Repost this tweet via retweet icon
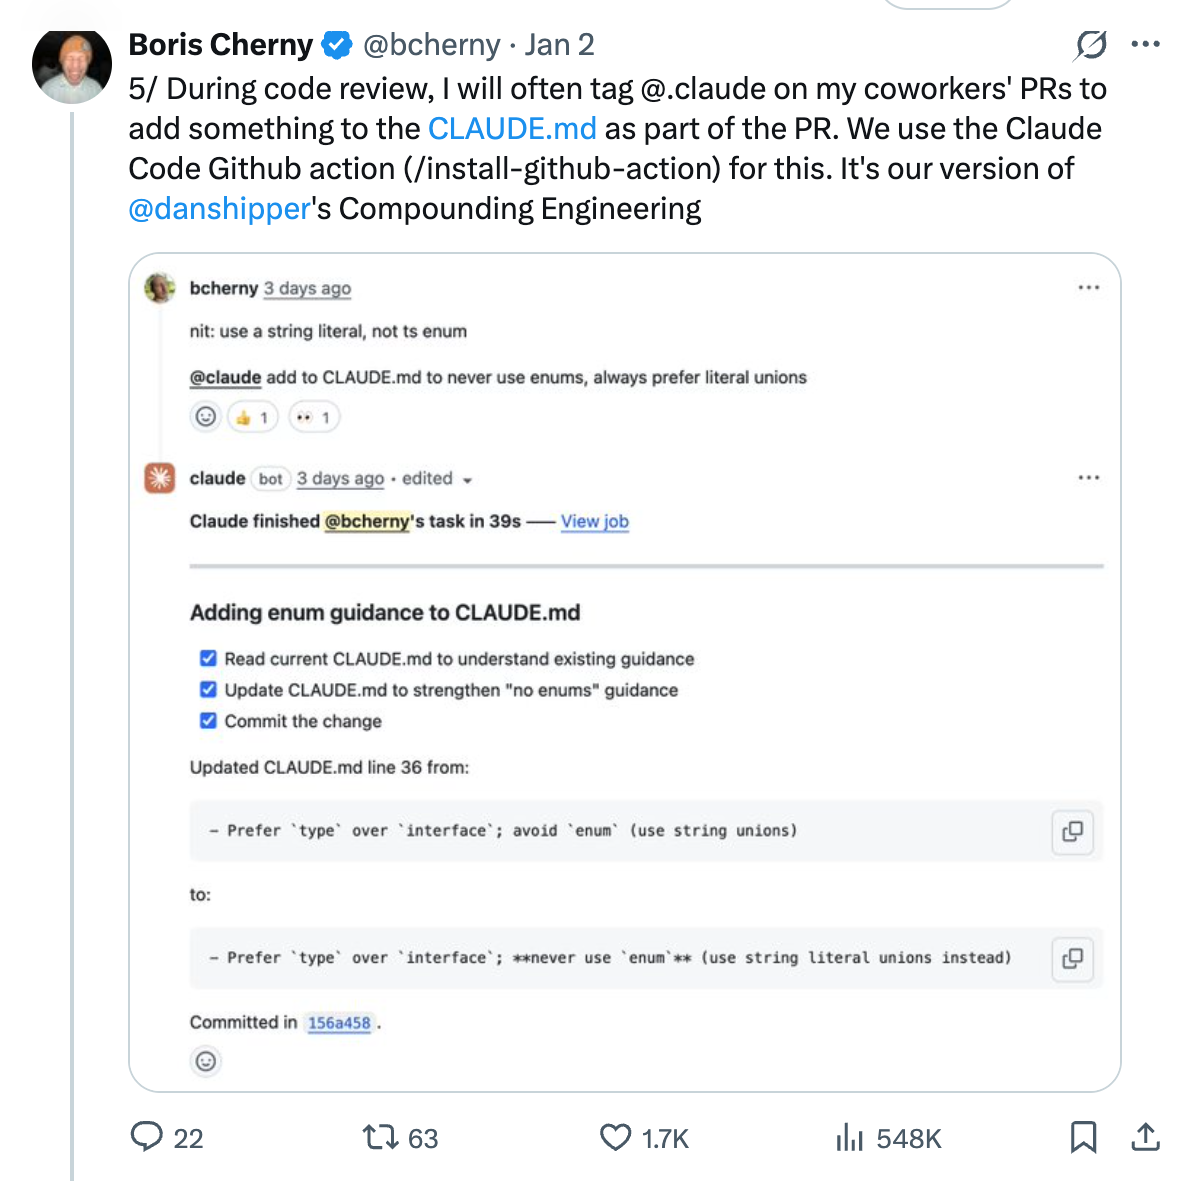1196x1181 pixels. coord(380,1137)
